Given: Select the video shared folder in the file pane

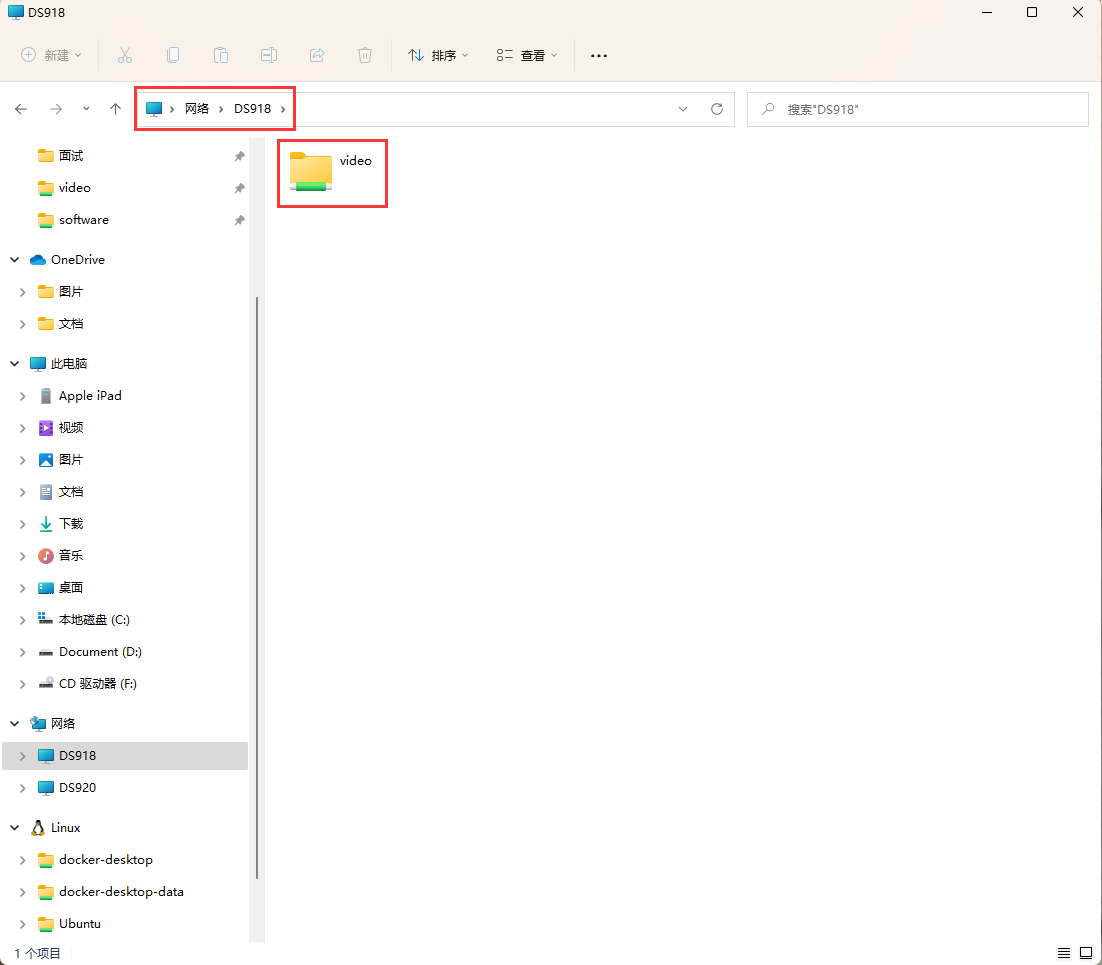Looking at the screenshot, I should [x=331, y=172].
